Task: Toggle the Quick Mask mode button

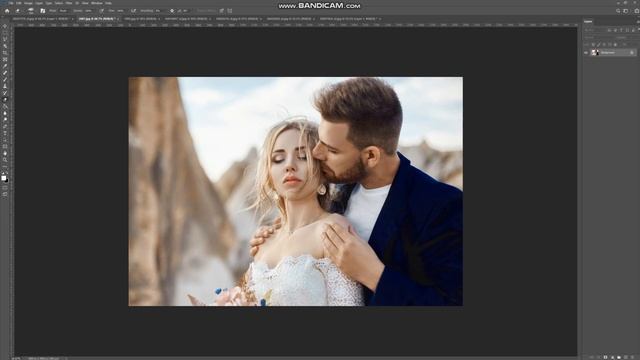Action: (x=5, y=189)
